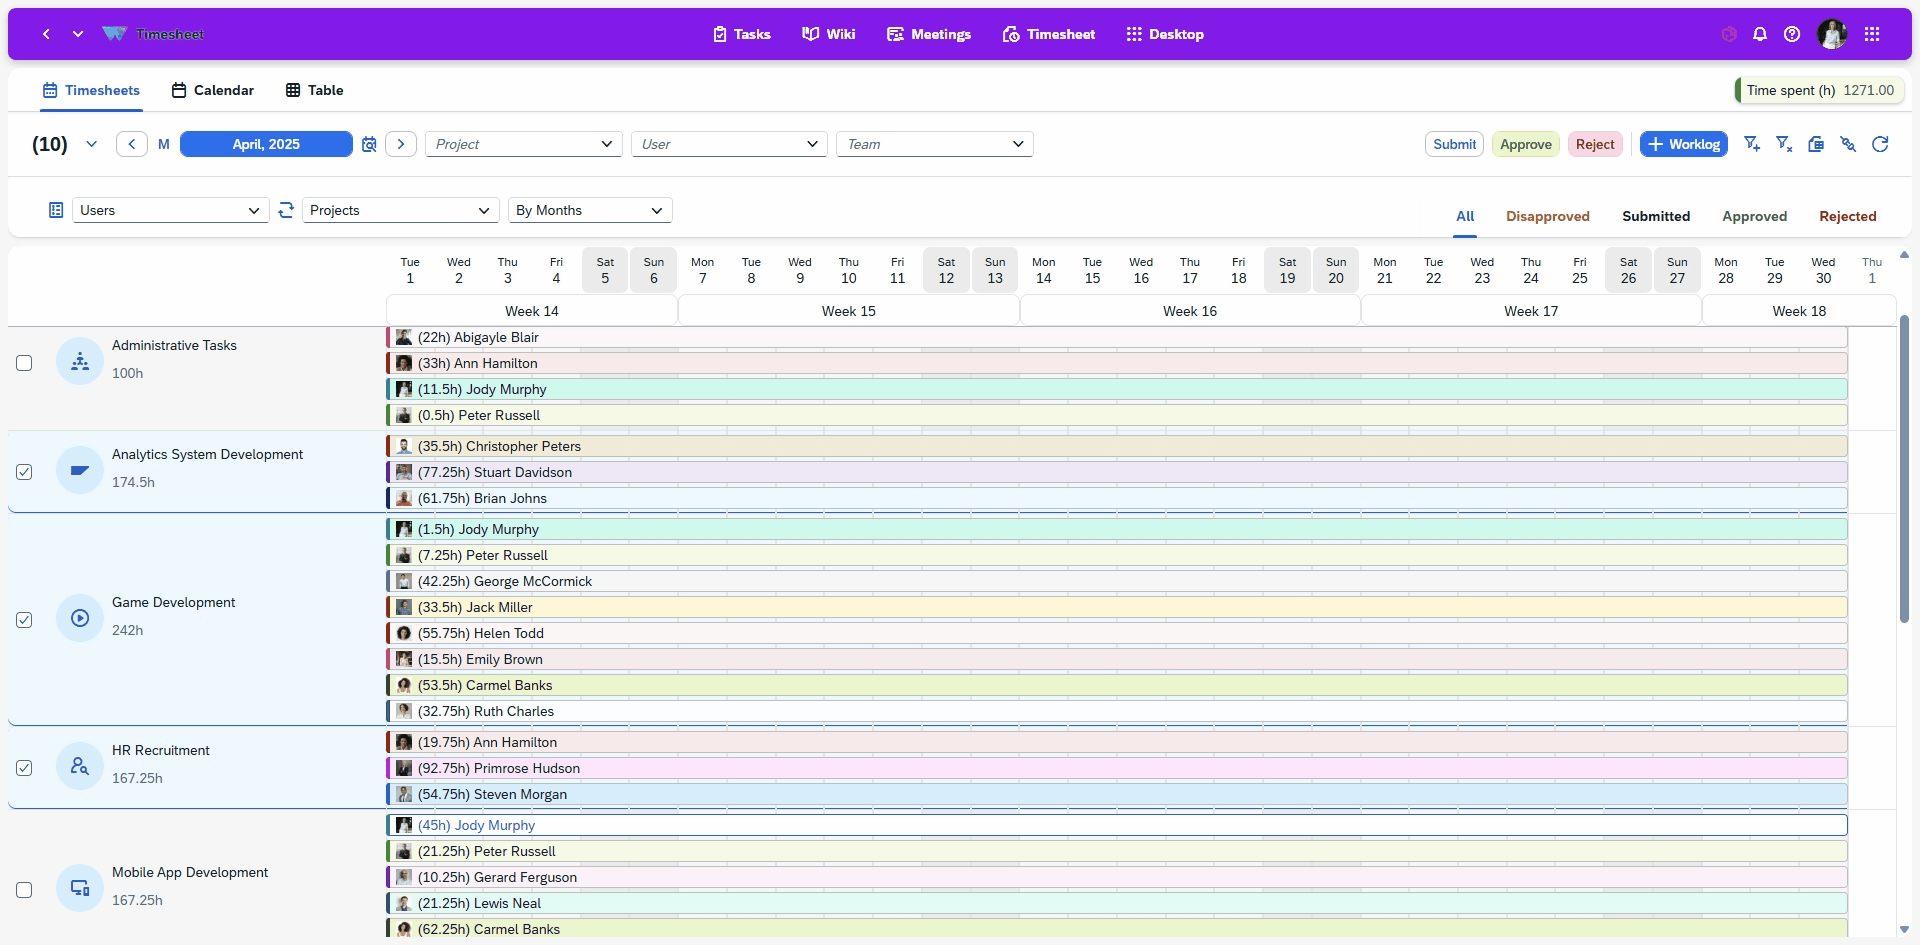Uncheck the HR Recruitment checkbox
The height and width of the screenshot is (945, 1920).
24,767
